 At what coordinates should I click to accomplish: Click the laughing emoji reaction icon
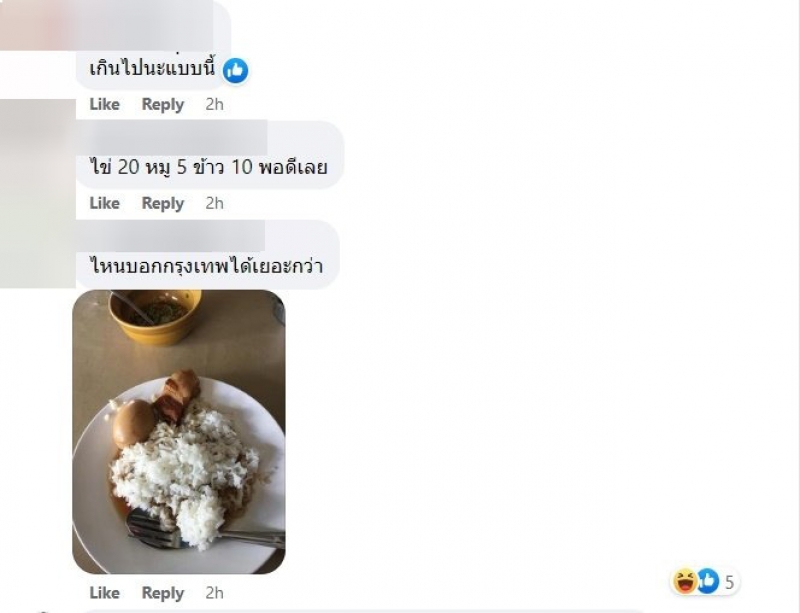pyautogui.click(x=685, y=581)
